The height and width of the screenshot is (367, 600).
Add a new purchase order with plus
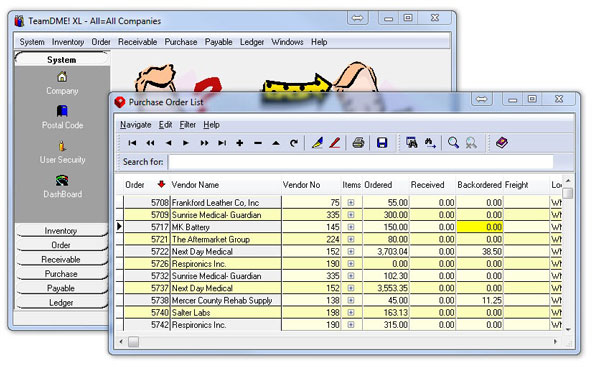(x=240, y=143)
